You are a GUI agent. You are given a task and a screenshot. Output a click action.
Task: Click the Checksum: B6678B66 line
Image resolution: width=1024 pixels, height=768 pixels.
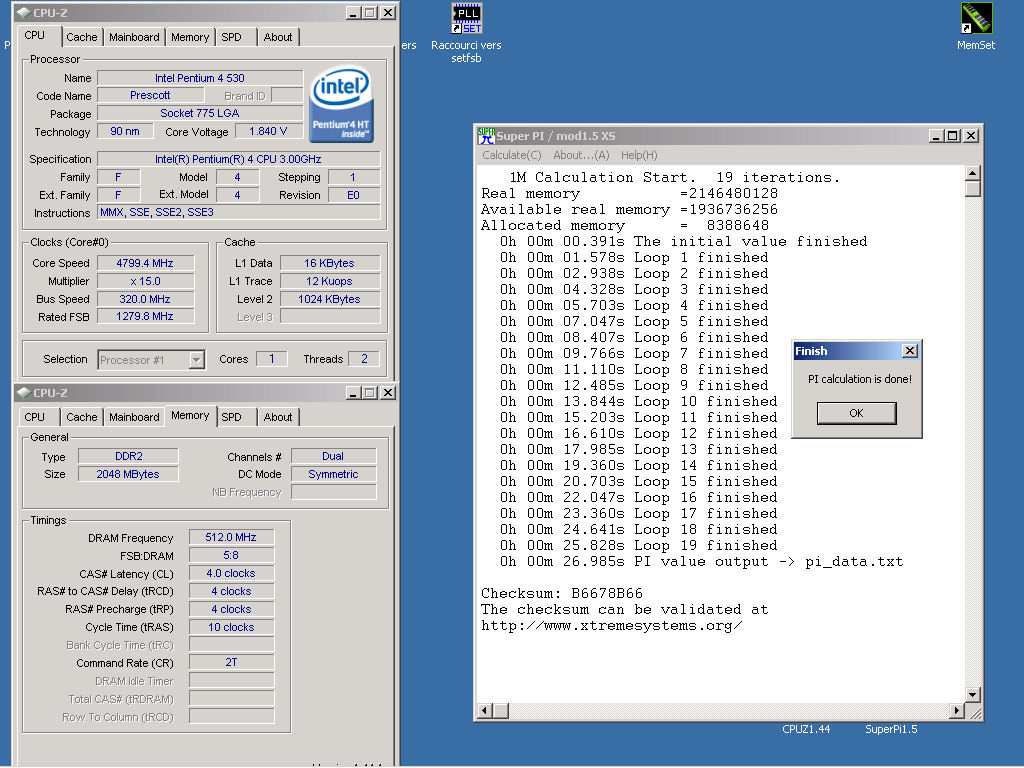pos(562,594)
